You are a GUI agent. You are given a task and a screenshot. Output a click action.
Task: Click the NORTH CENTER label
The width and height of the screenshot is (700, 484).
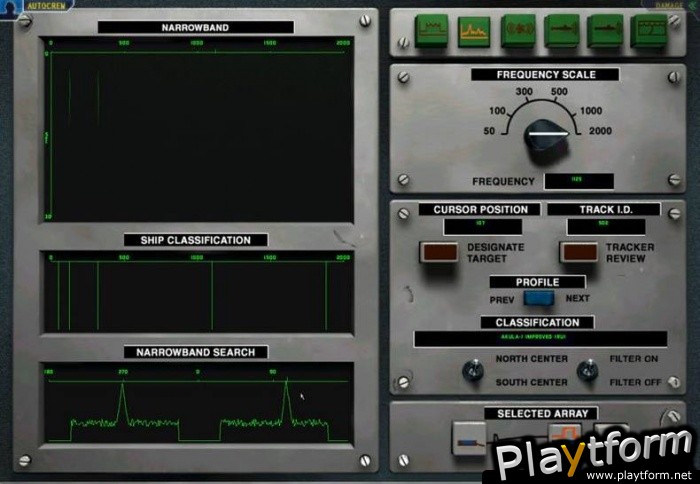tap(532, 359)
